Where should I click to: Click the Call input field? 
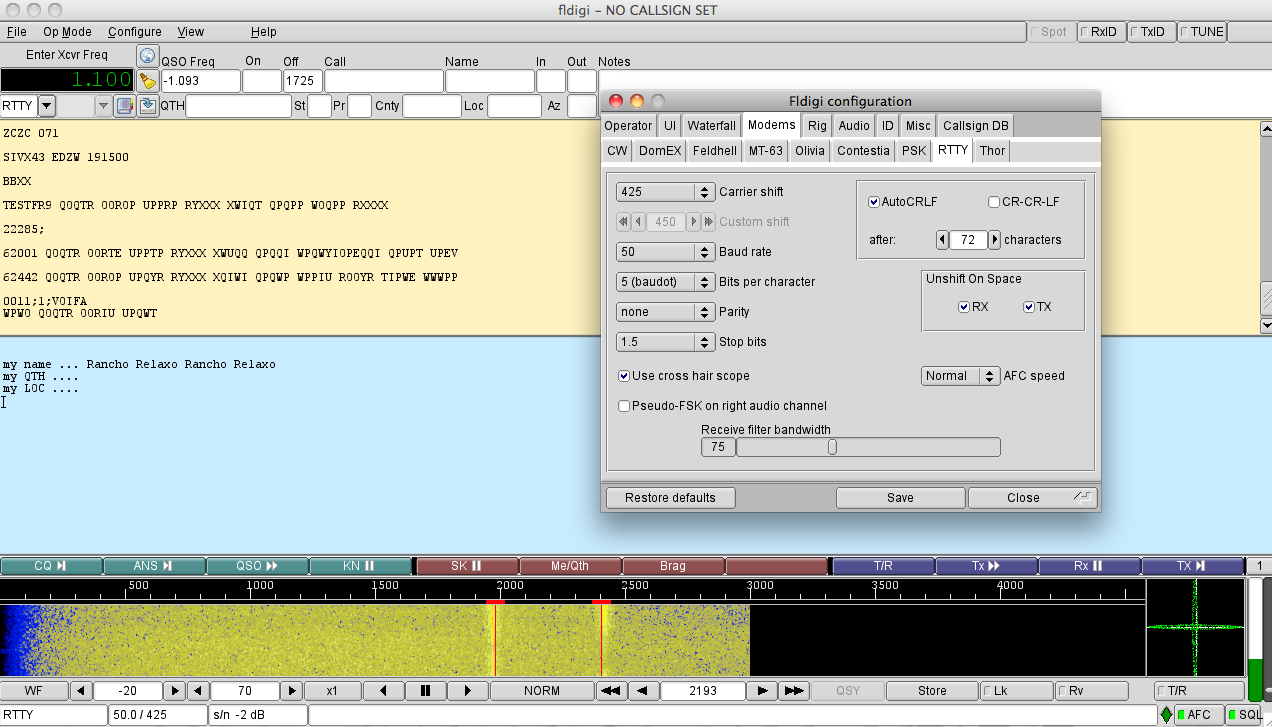click(x=383, y=81)
